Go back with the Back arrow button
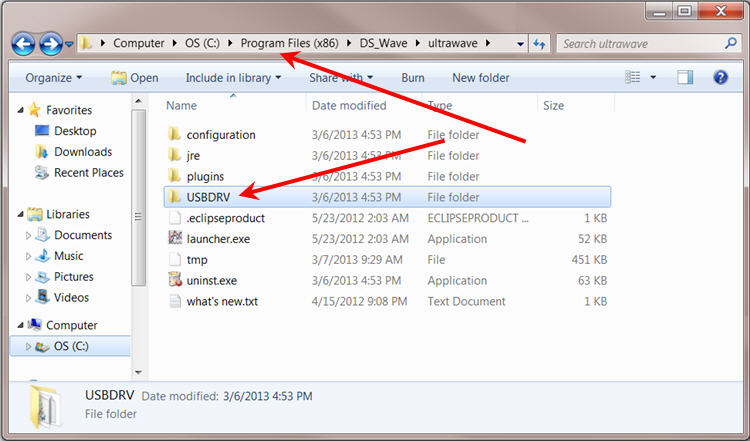Screen dimensions: 750x441 pyautogui.click(x=22, y=44)
